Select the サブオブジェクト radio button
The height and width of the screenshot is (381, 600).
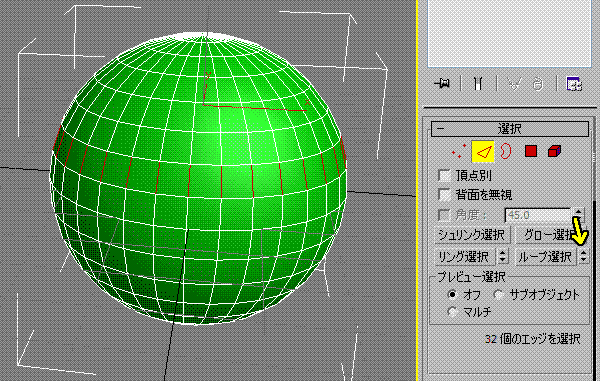[499, 295]
